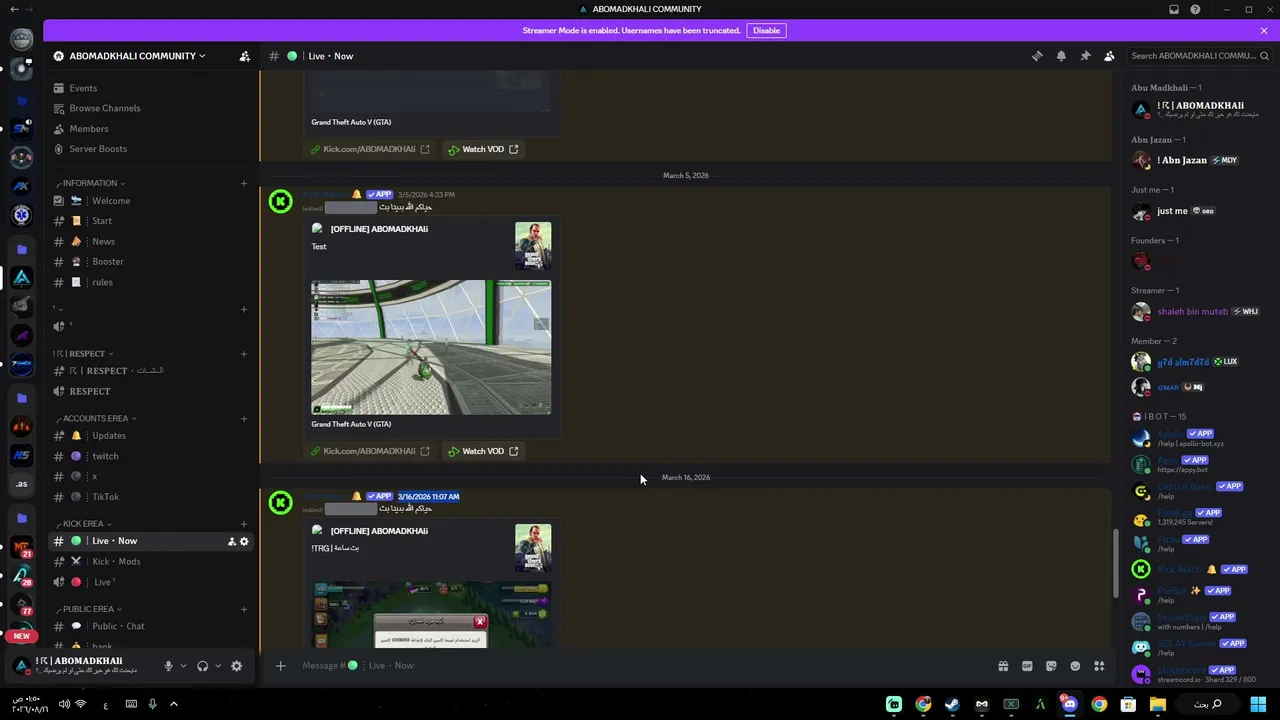Close the Streamer Mode banner
The width and height of the screenshot is (1280, 720).
coord(1264,31)
